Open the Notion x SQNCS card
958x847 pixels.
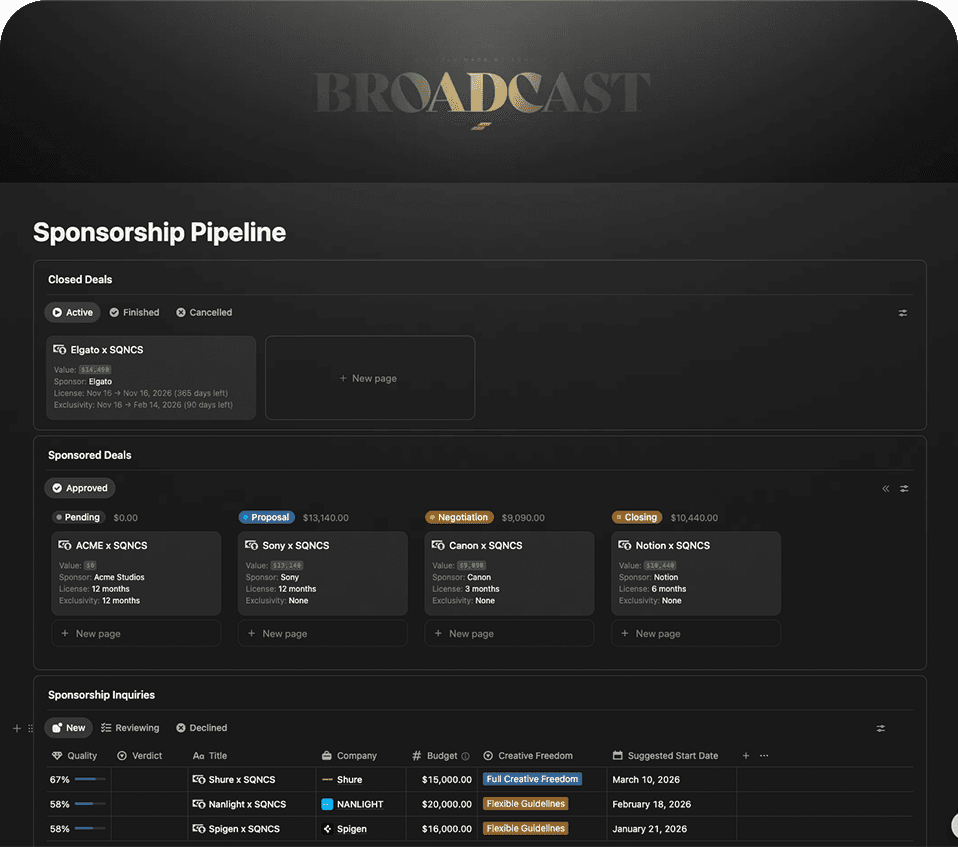point(696,573)
